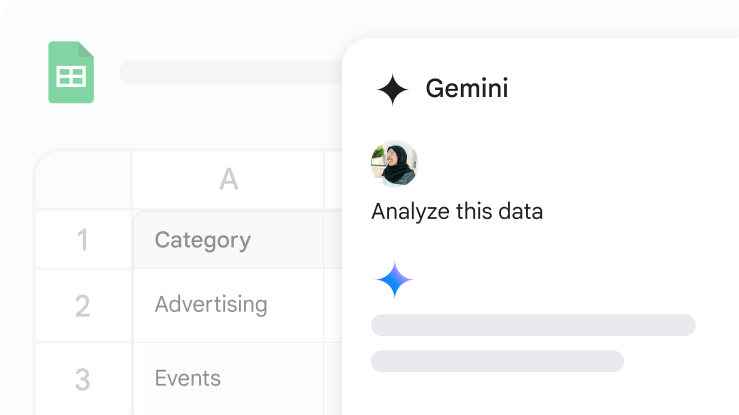Select the Events cell

[x=228, y=379]
